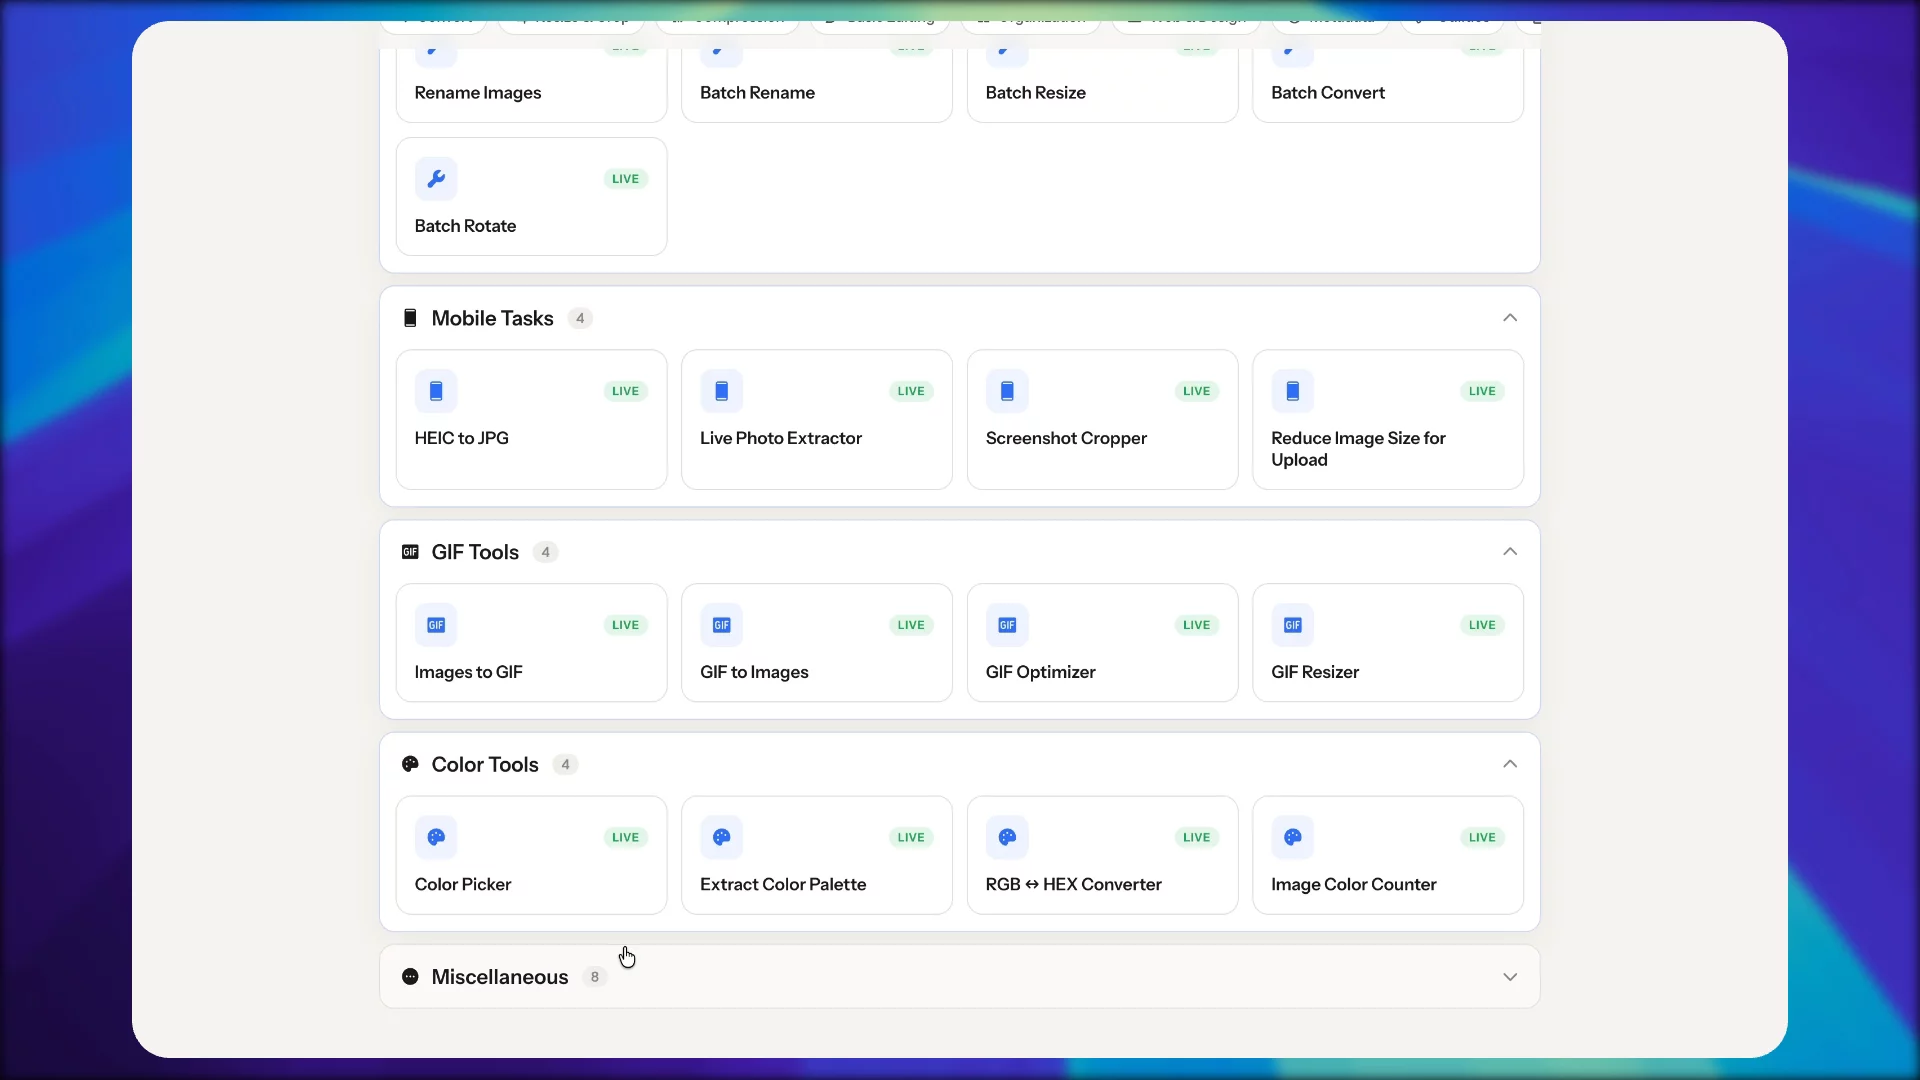
Task: Open the Images to GIF title
Action: (468, 672)
